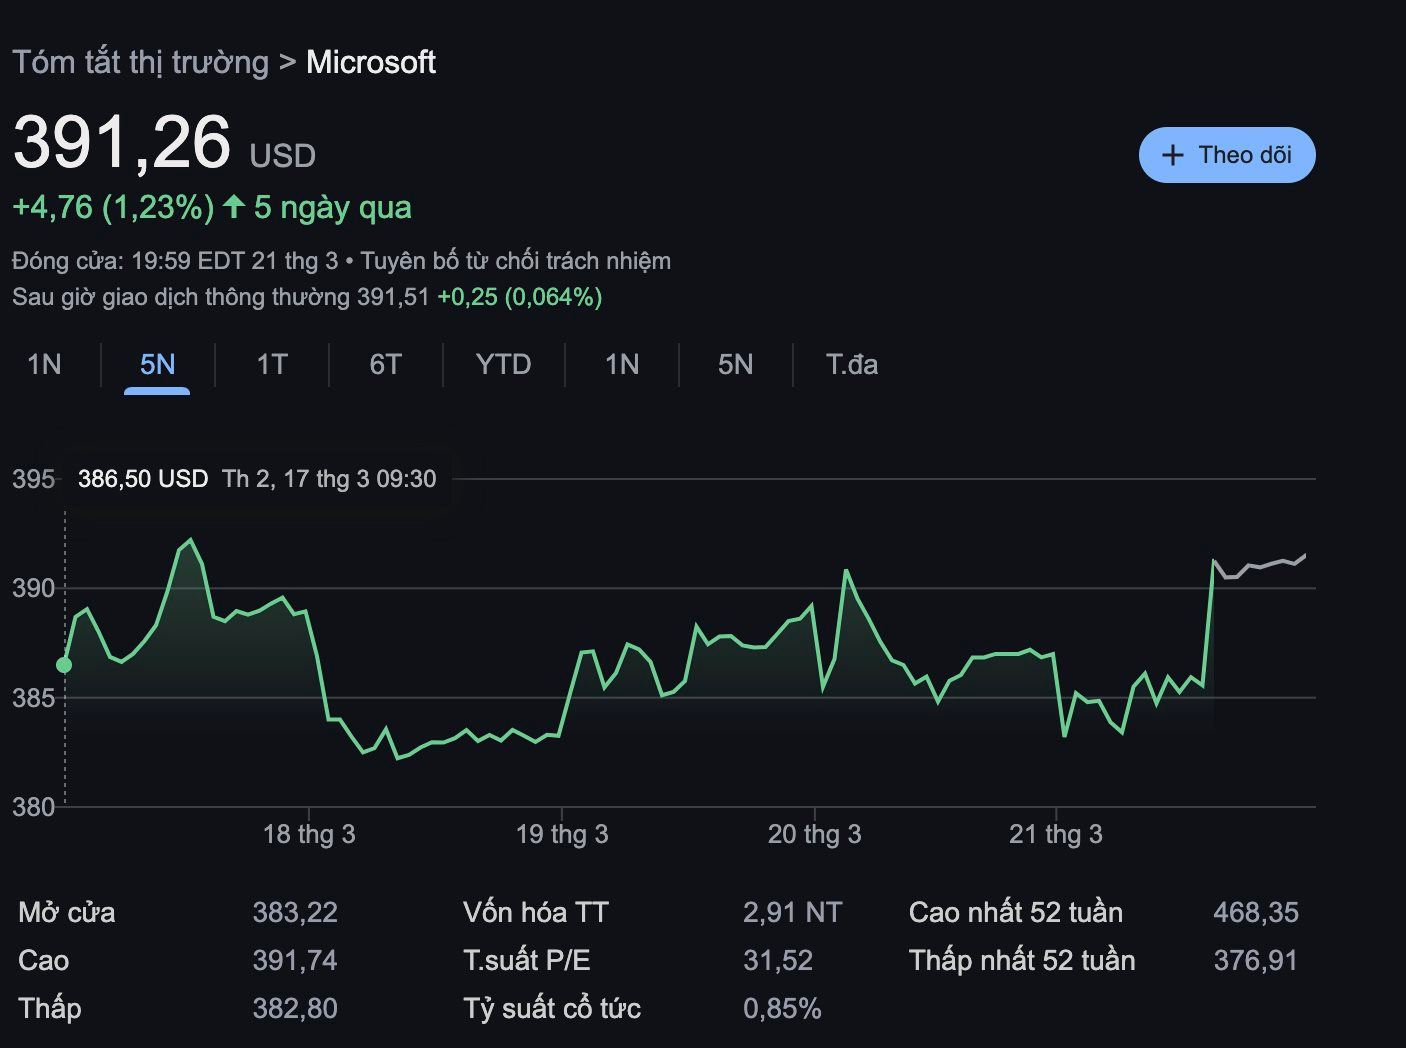Image resolution: width=1406 pixels, height=1048 pixels.
Task: Select the active 5N five-day tab
Action: pos(157,364)
